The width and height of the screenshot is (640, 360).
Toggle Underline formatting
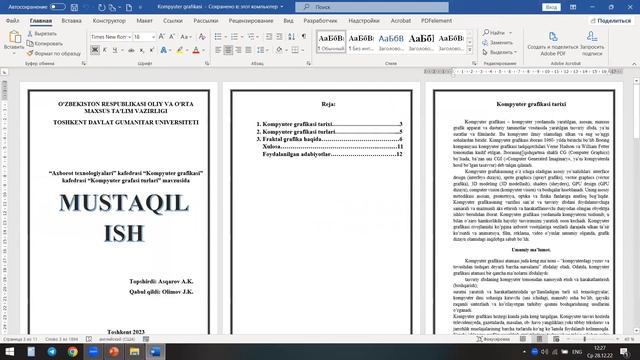[x=115, y=50]
